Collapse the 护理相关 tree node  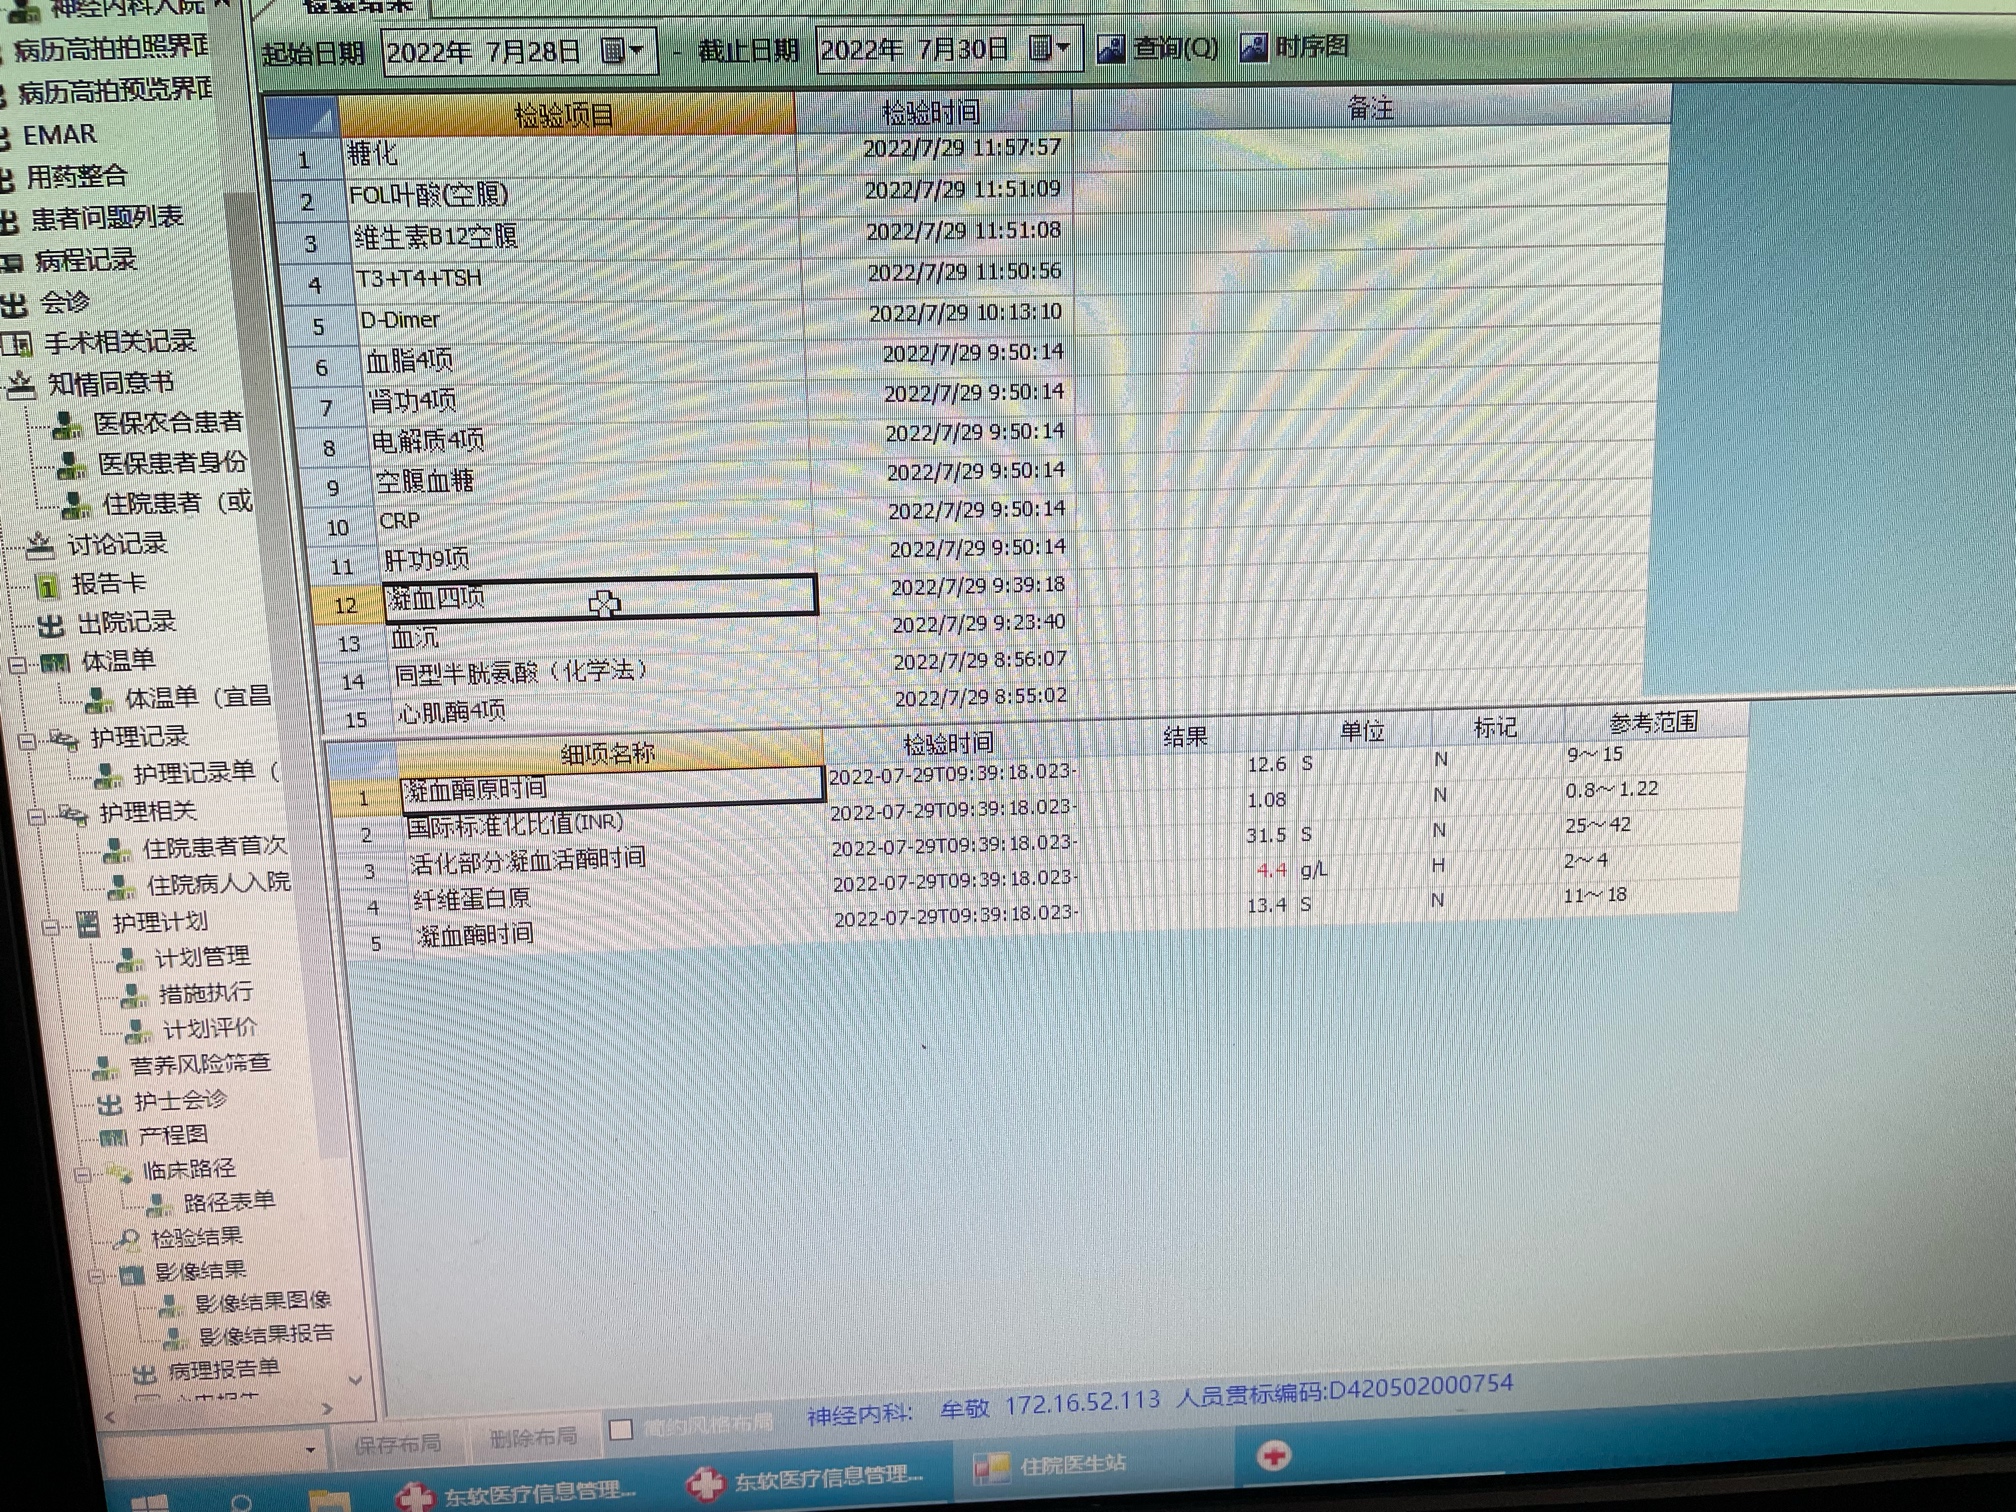coord(36,816)
